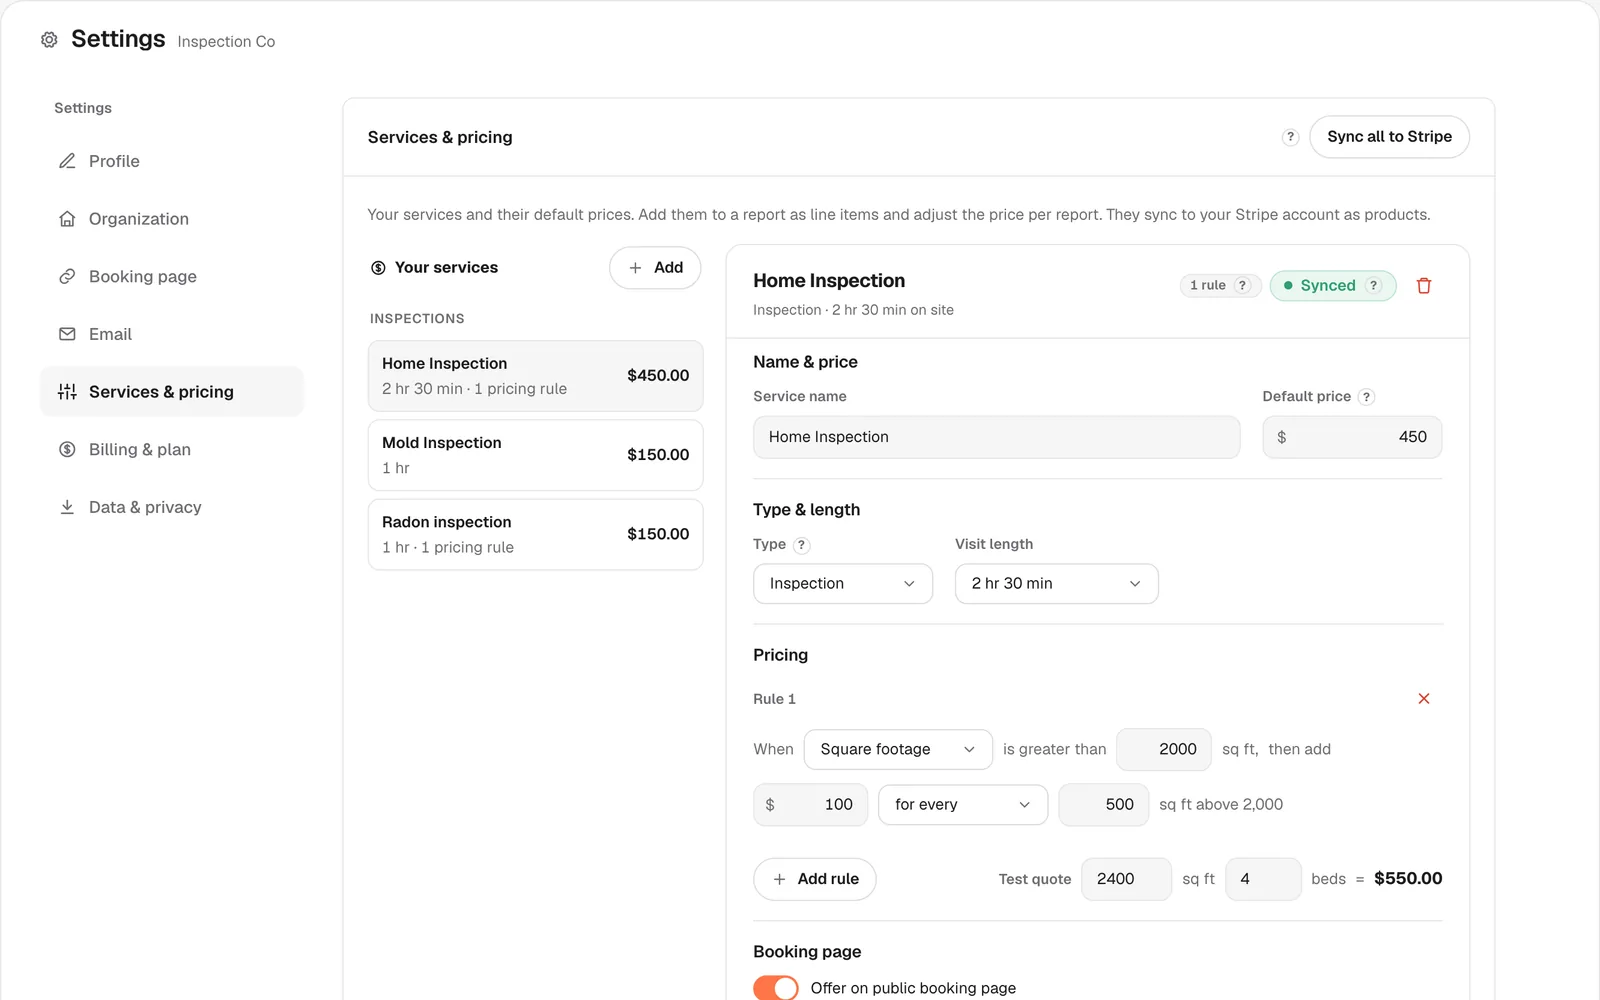Click the $550.00 test quote total

(1408, 879)
